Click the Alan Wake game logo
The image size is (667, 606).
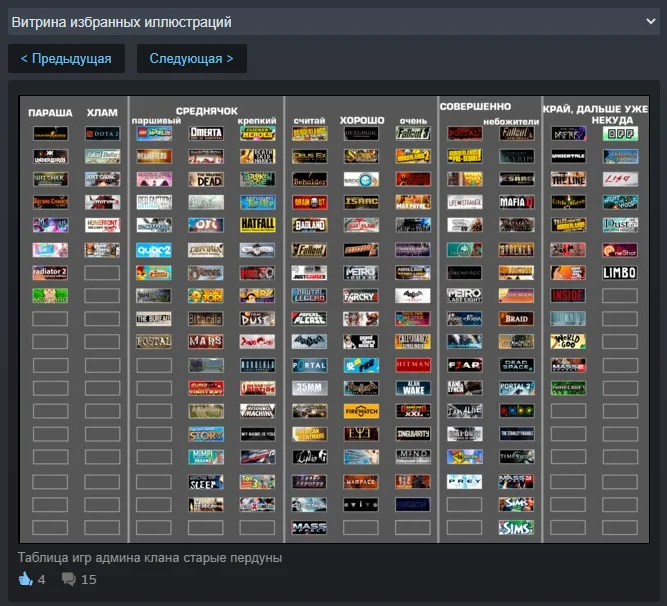pyautogui.click(x=413, y=388)
